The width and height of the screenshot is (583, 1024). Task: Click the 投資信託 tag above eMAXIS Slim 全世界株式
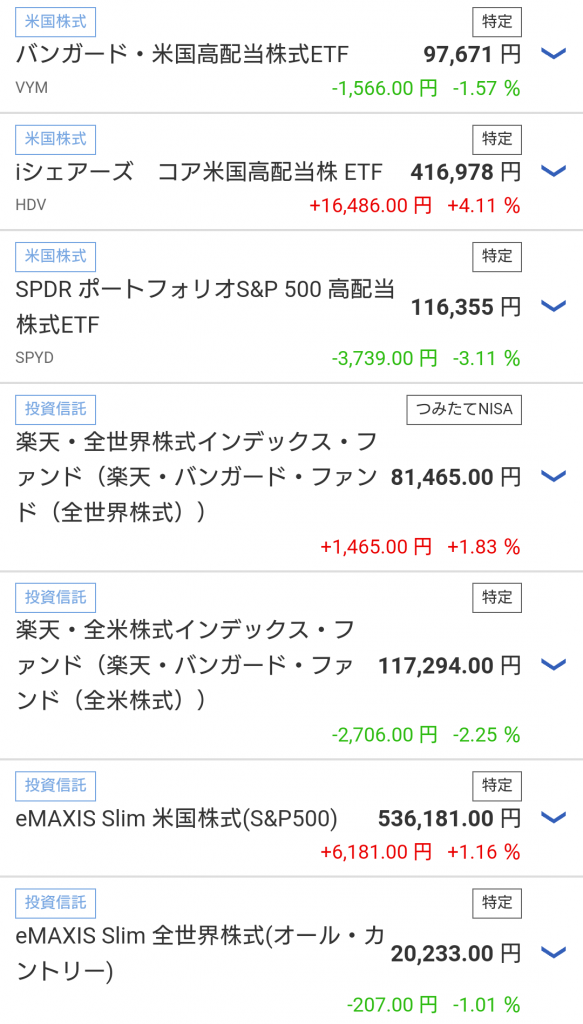tap(55, 903)
